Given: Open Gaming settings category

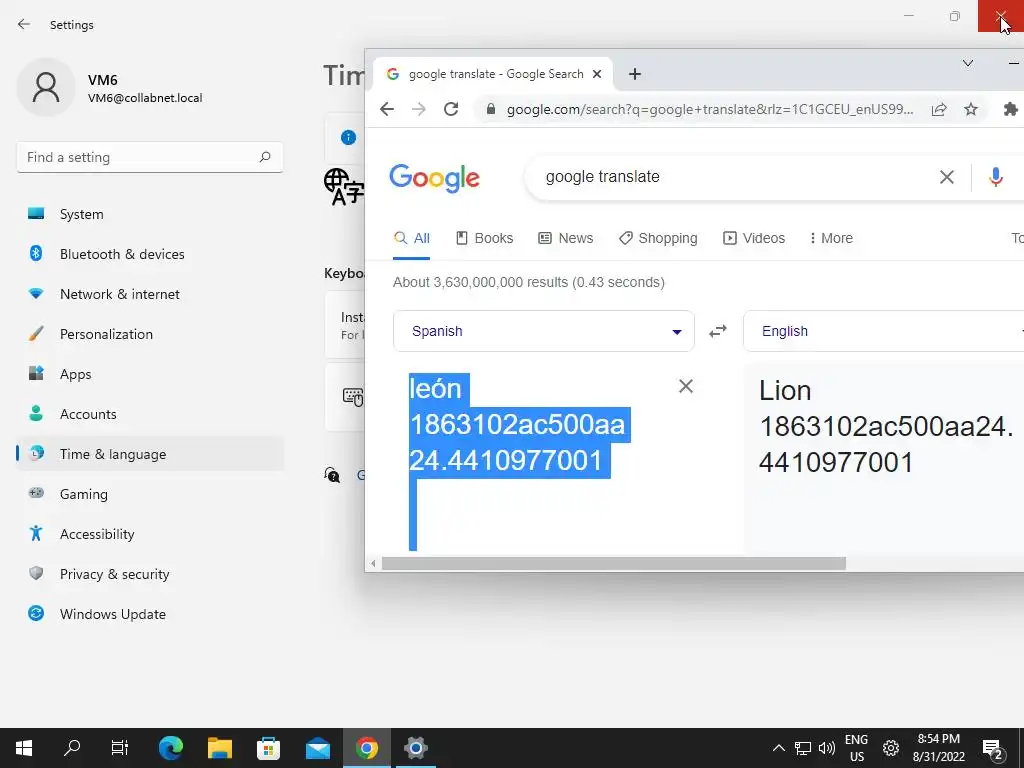Looking at the screenshot, I should click(x=150, y=494).
